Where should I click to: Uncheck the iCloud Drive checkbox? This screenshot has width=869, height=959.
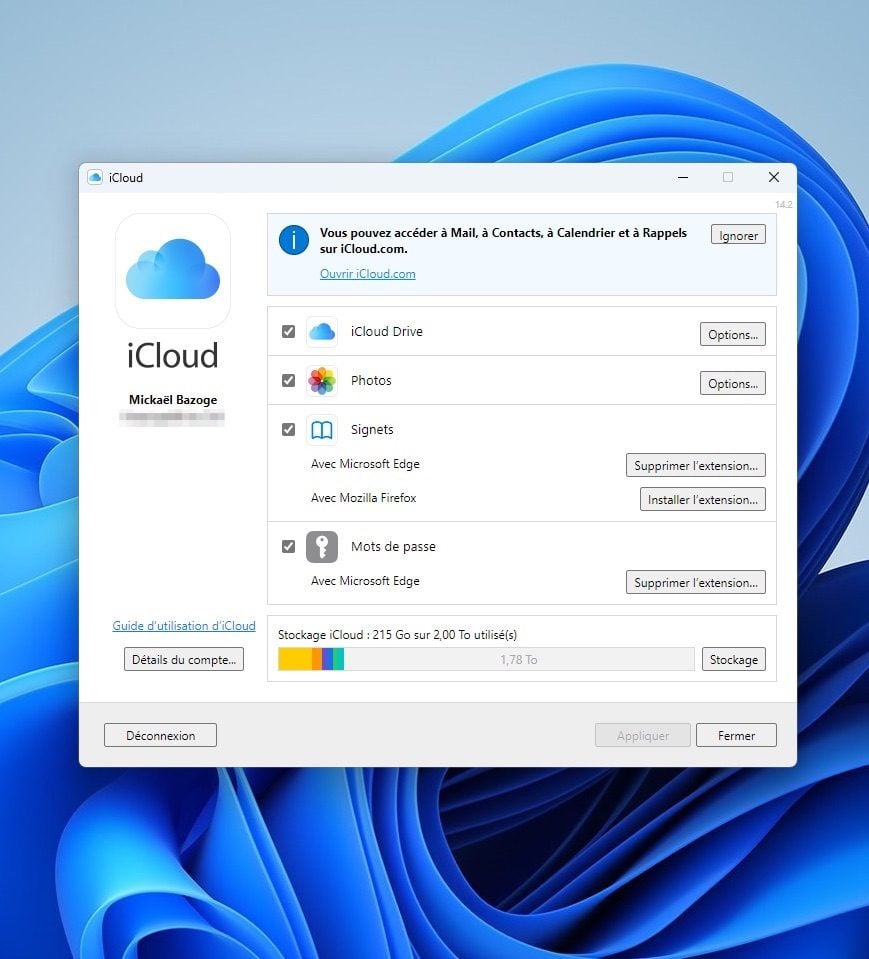click(289, 331)
